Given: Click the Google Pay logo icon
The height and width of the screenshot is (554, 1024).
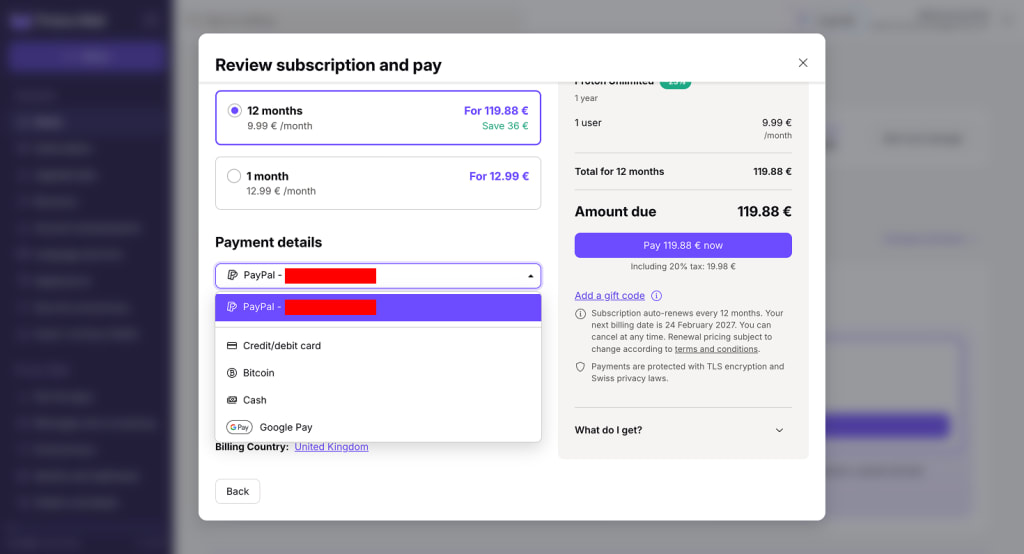Looking at the screenshot, I should point(239,427).
